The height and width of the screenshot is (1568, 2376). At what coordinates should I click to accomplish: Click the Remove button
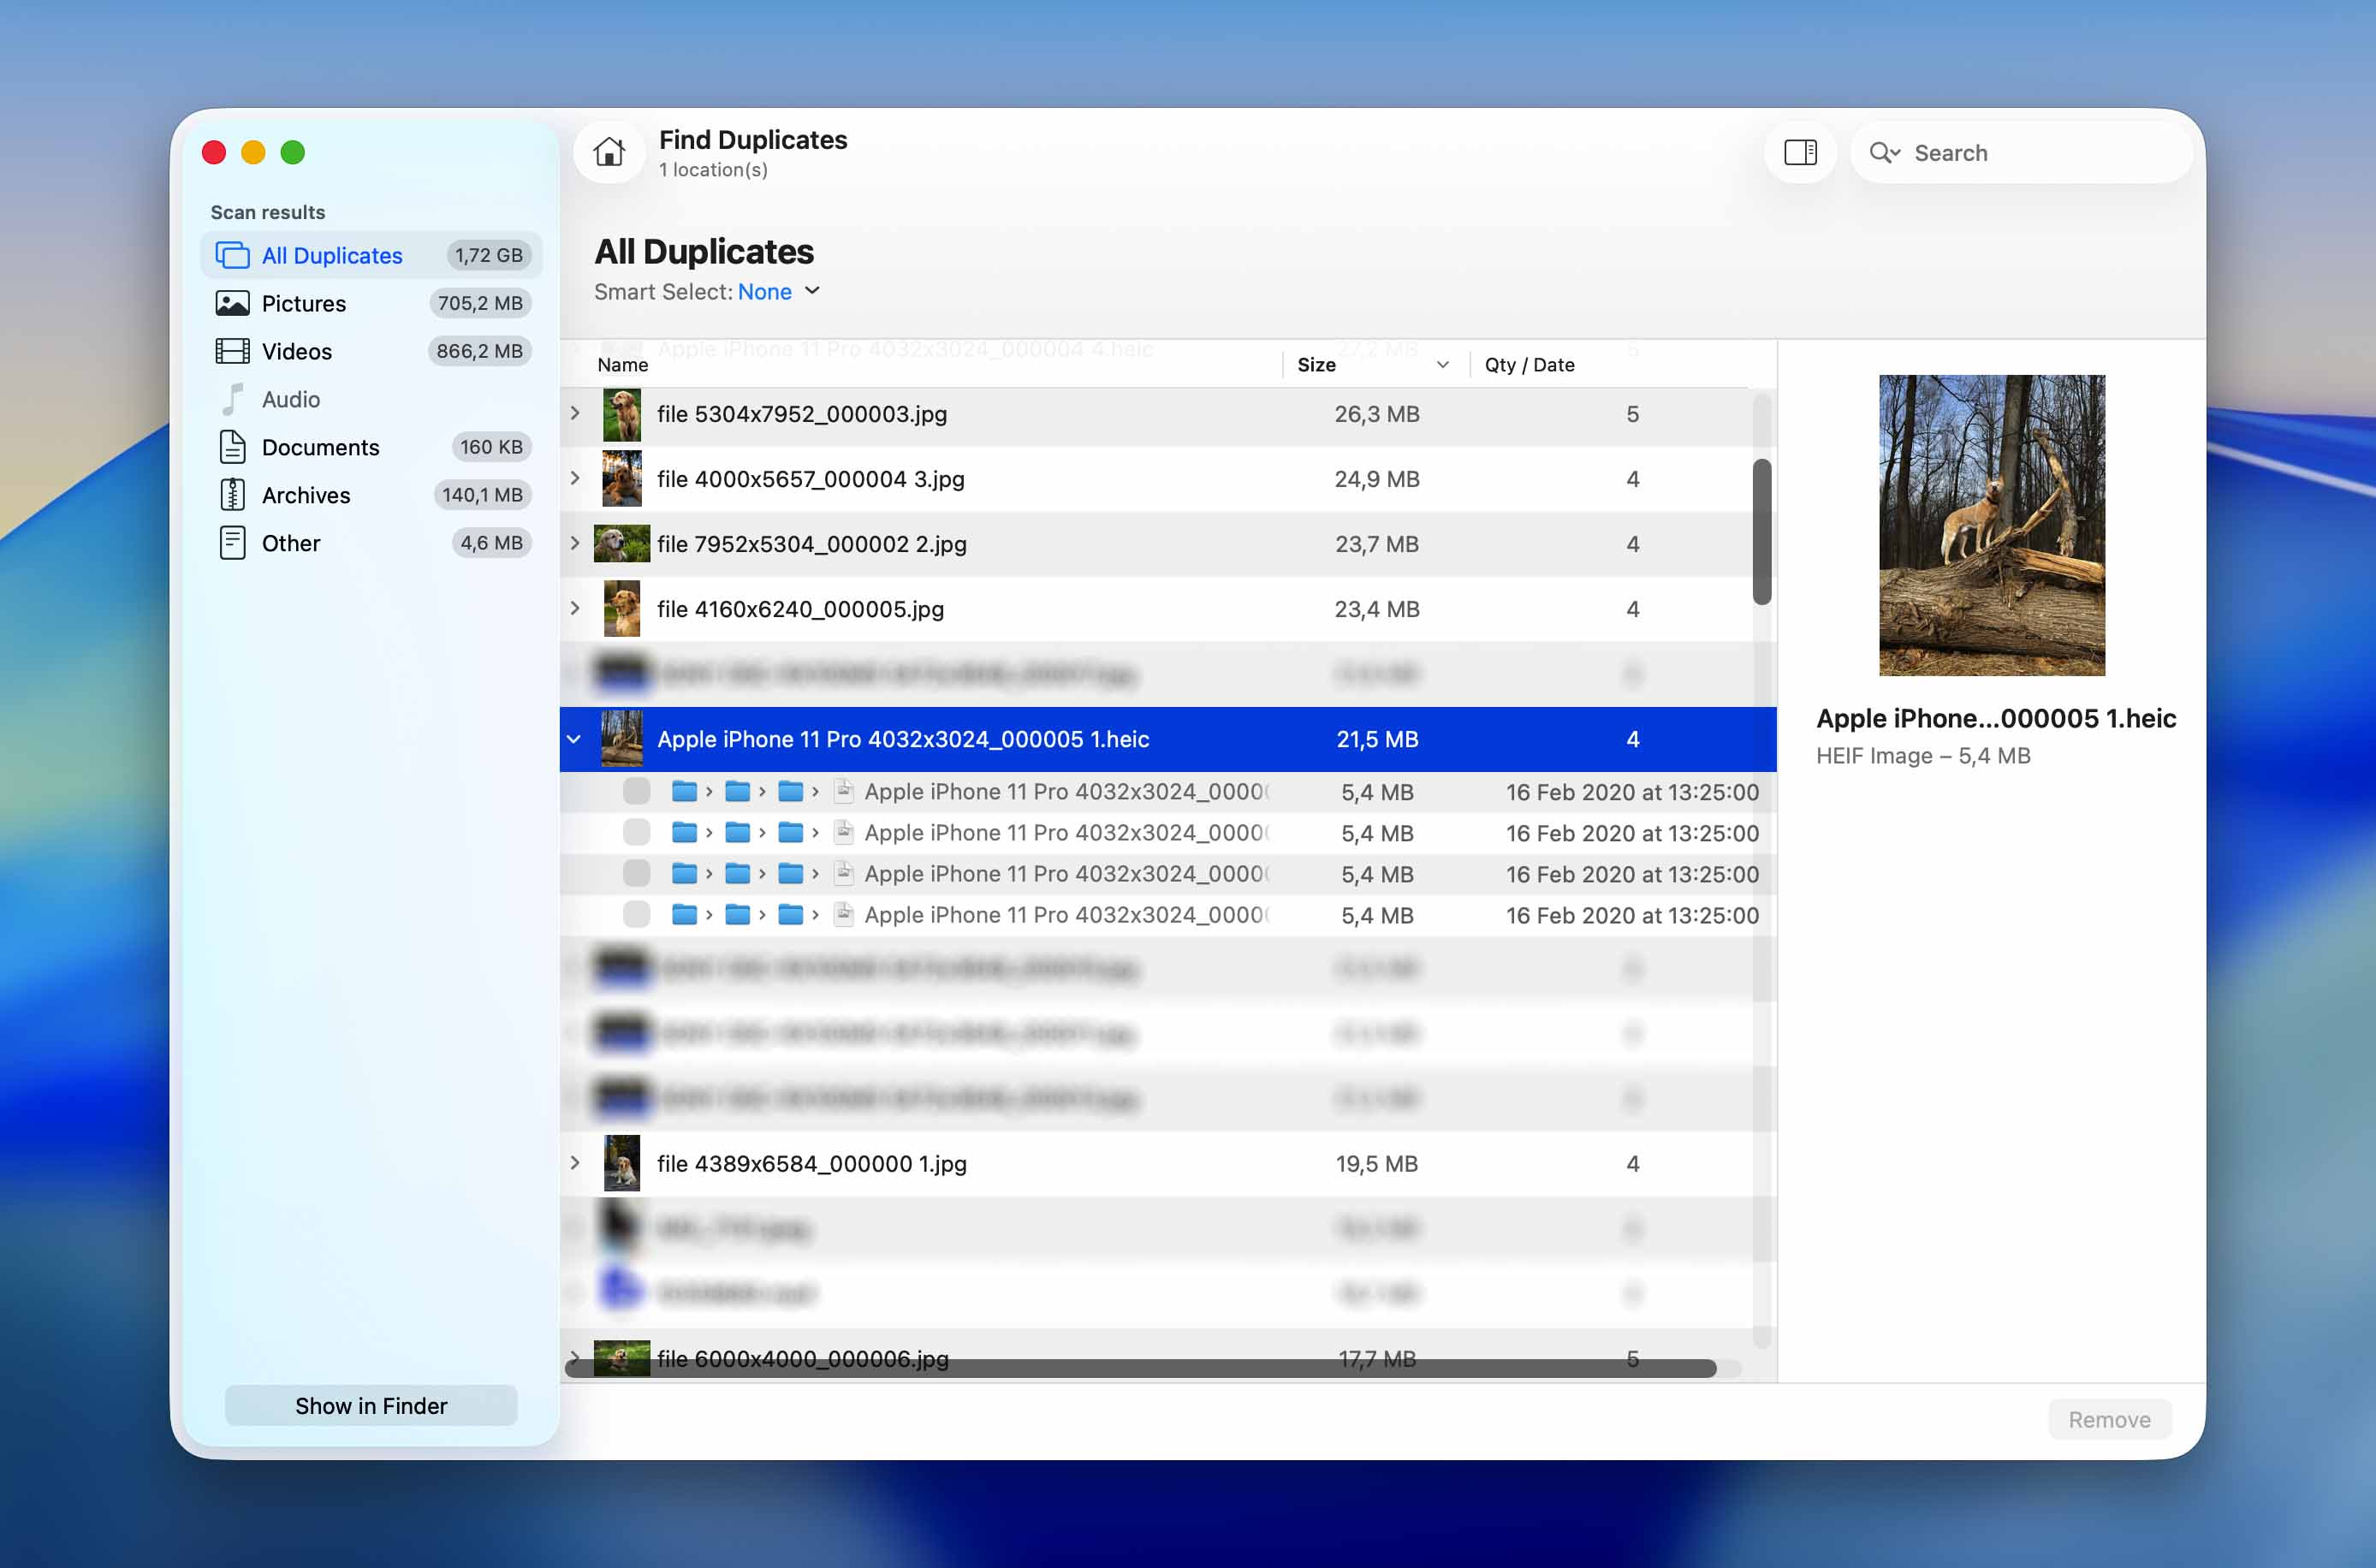pyautogui.click(x=2109, y=1419)
